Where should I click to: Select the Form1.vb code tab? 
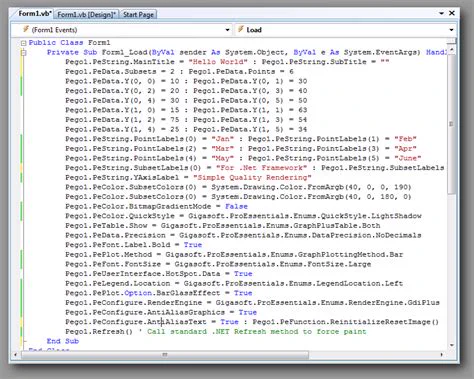click(35, 14)
